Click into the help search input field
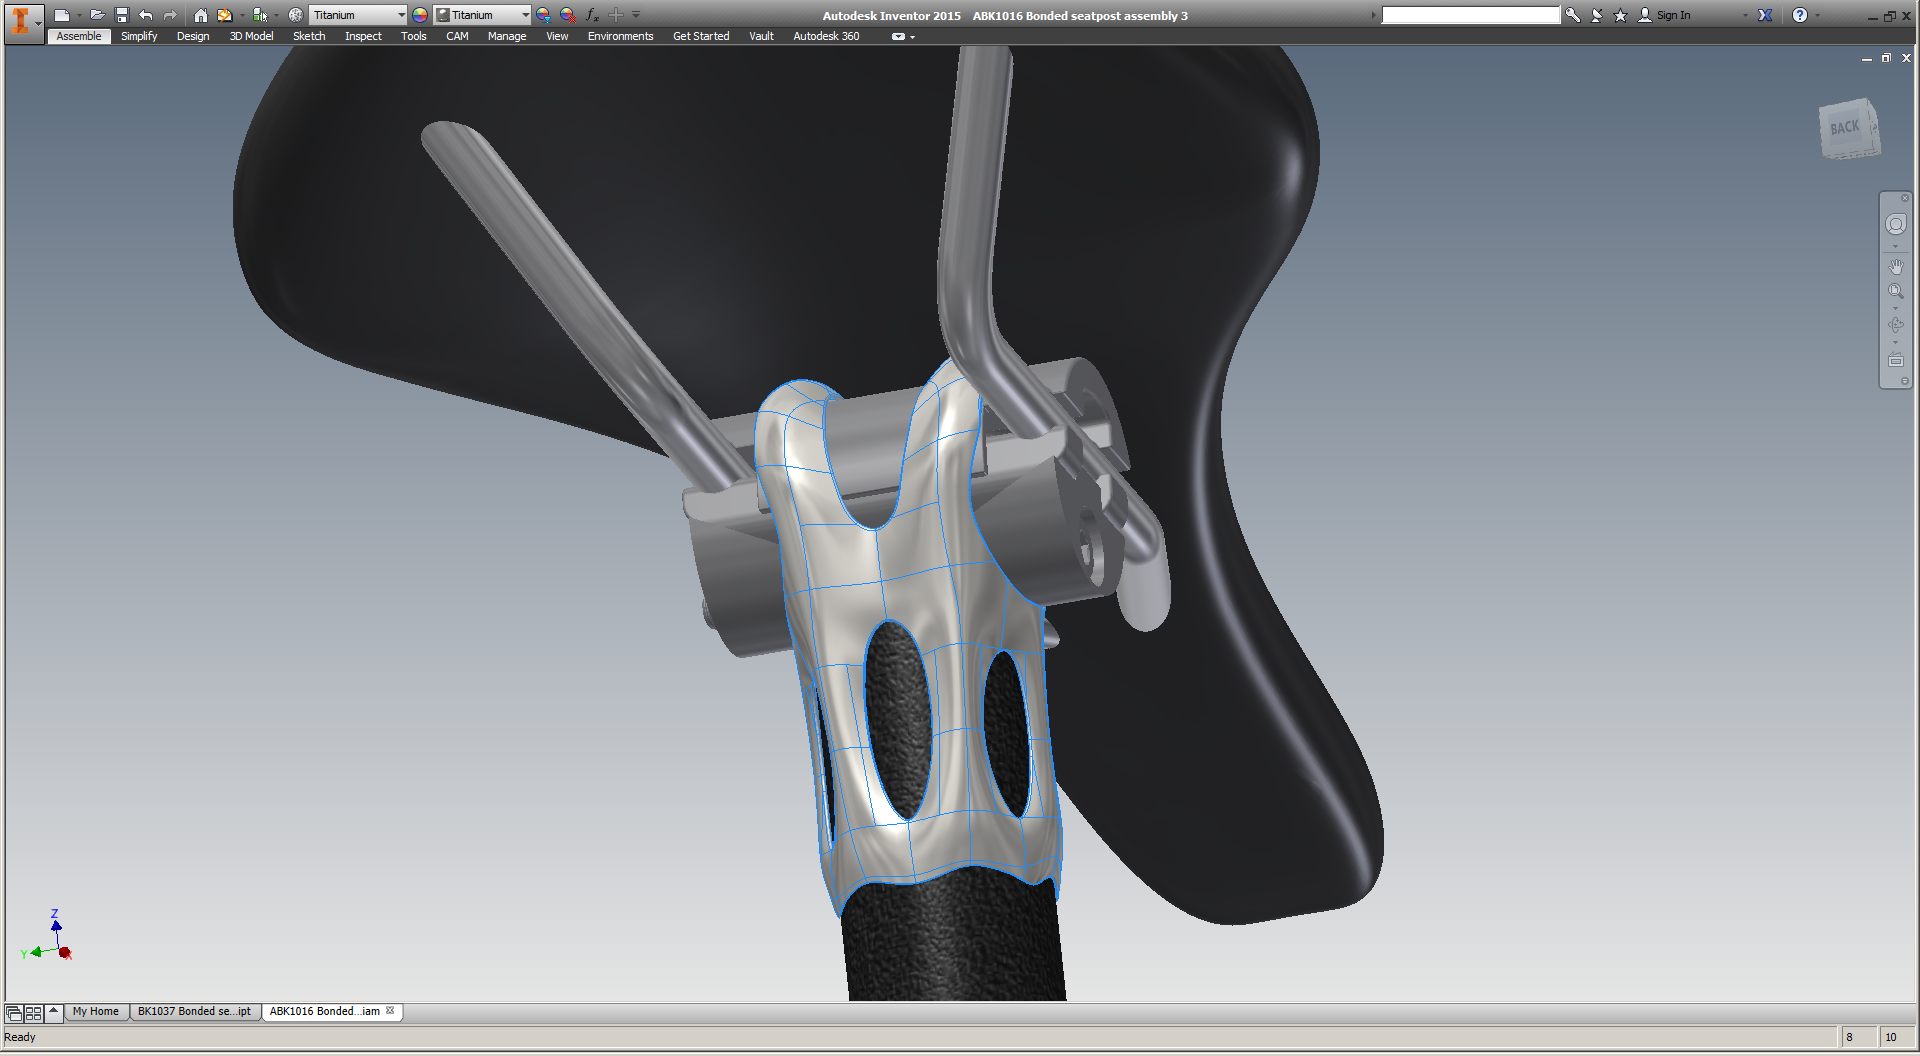Screen dimensions: 1920x1056 1470,15
